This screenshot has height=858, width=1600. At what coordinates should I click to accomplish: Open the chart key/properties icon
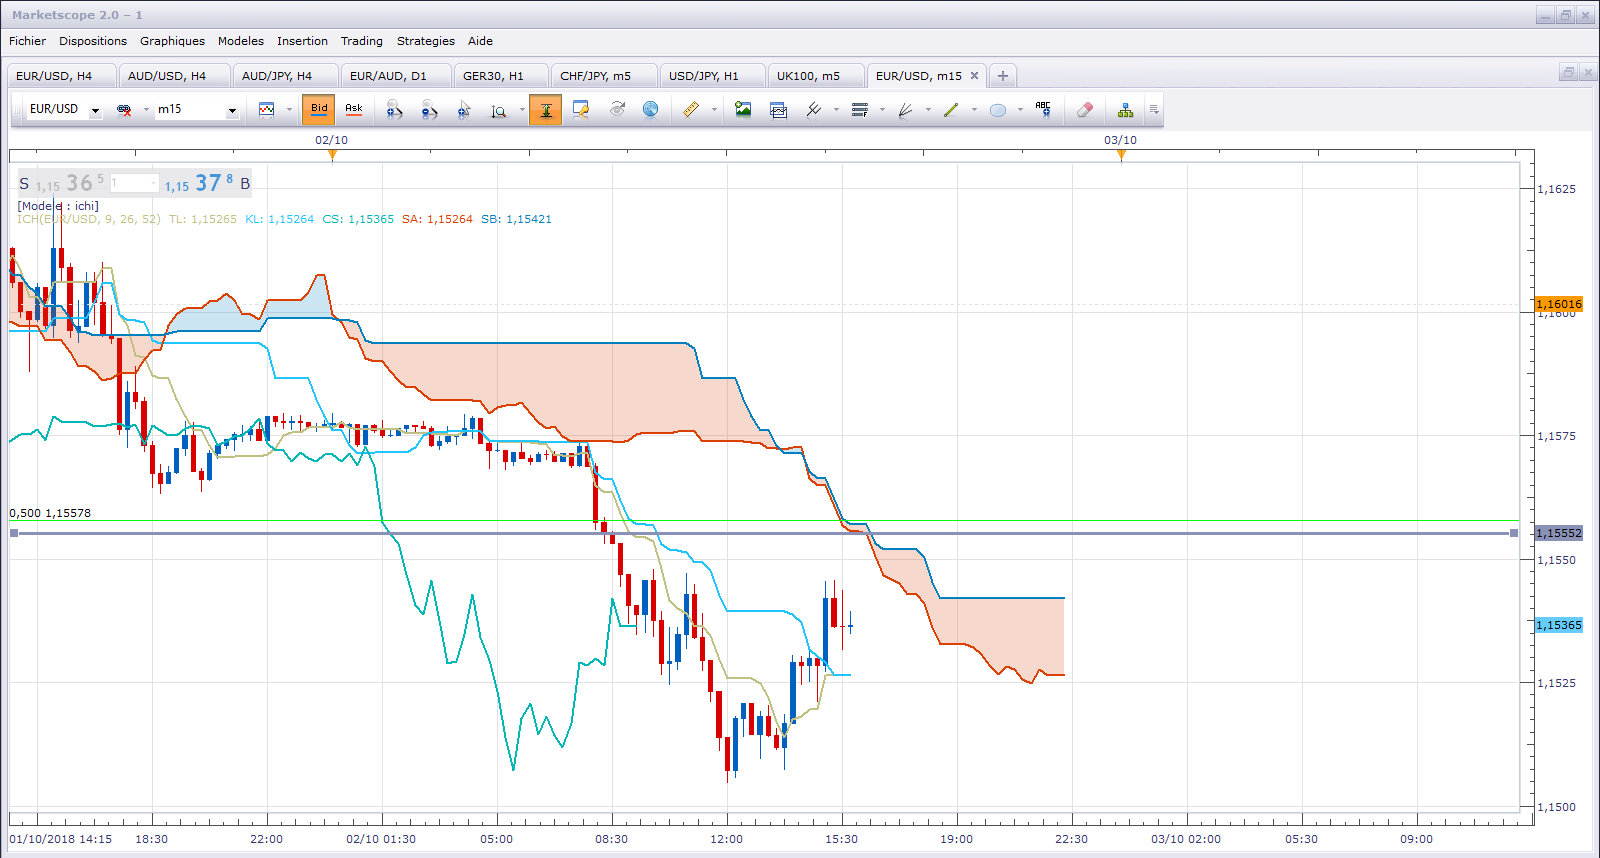click(x=581, y=110)
